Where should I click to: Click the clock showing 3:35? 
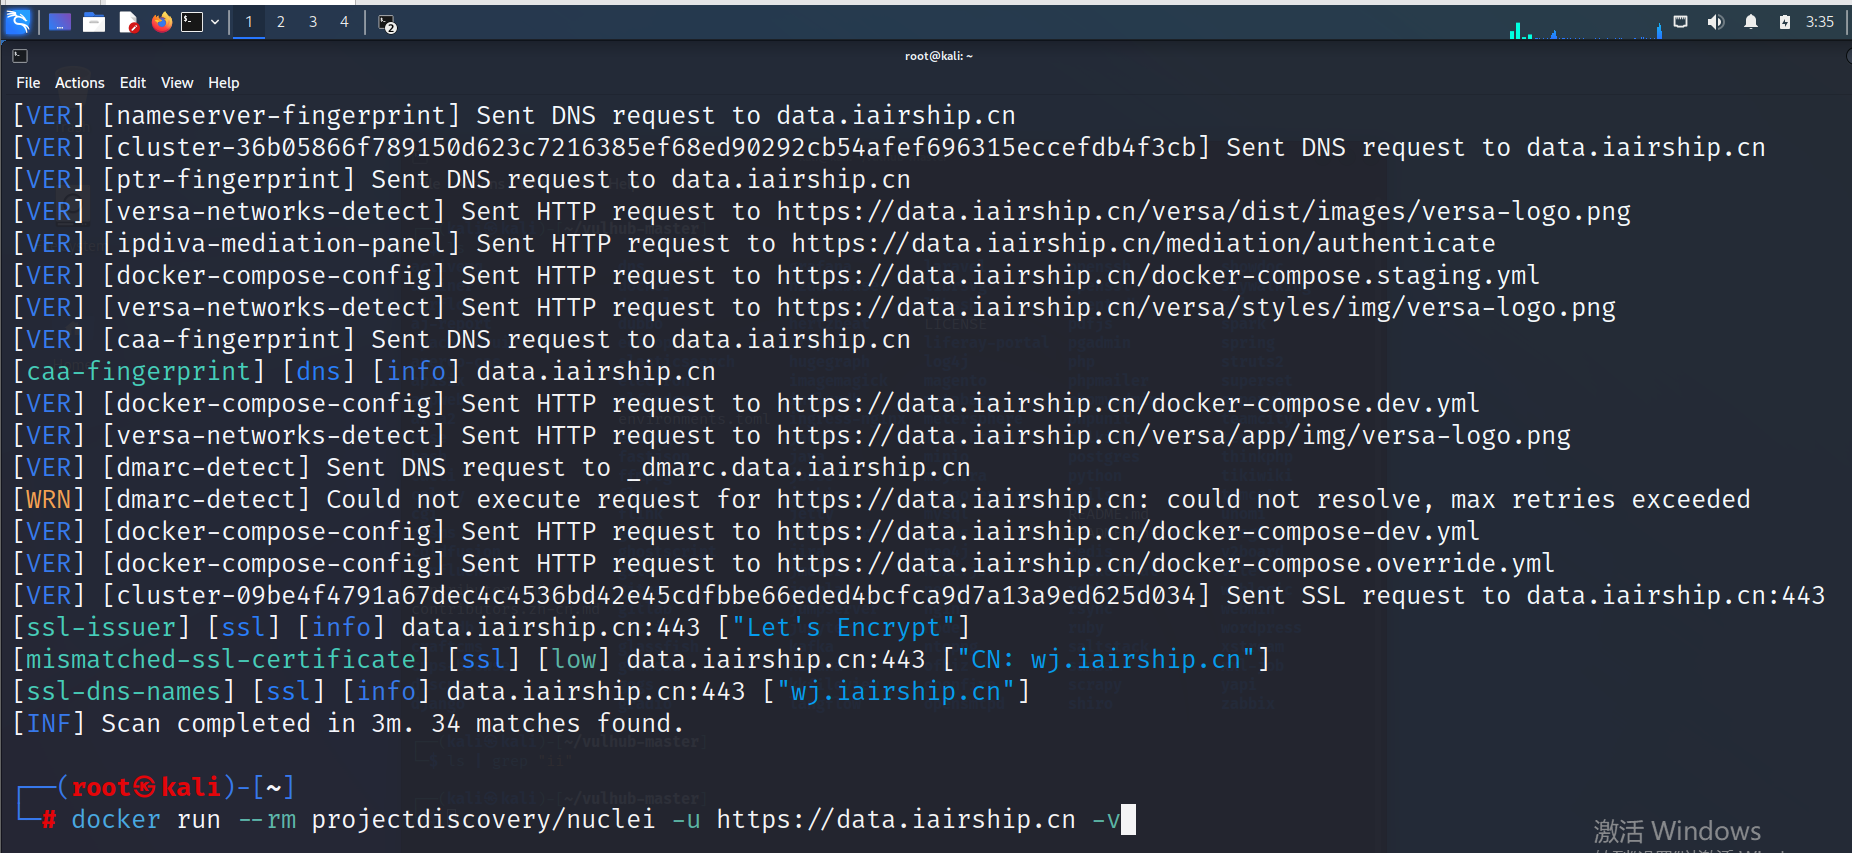[x=1820, y=21]
